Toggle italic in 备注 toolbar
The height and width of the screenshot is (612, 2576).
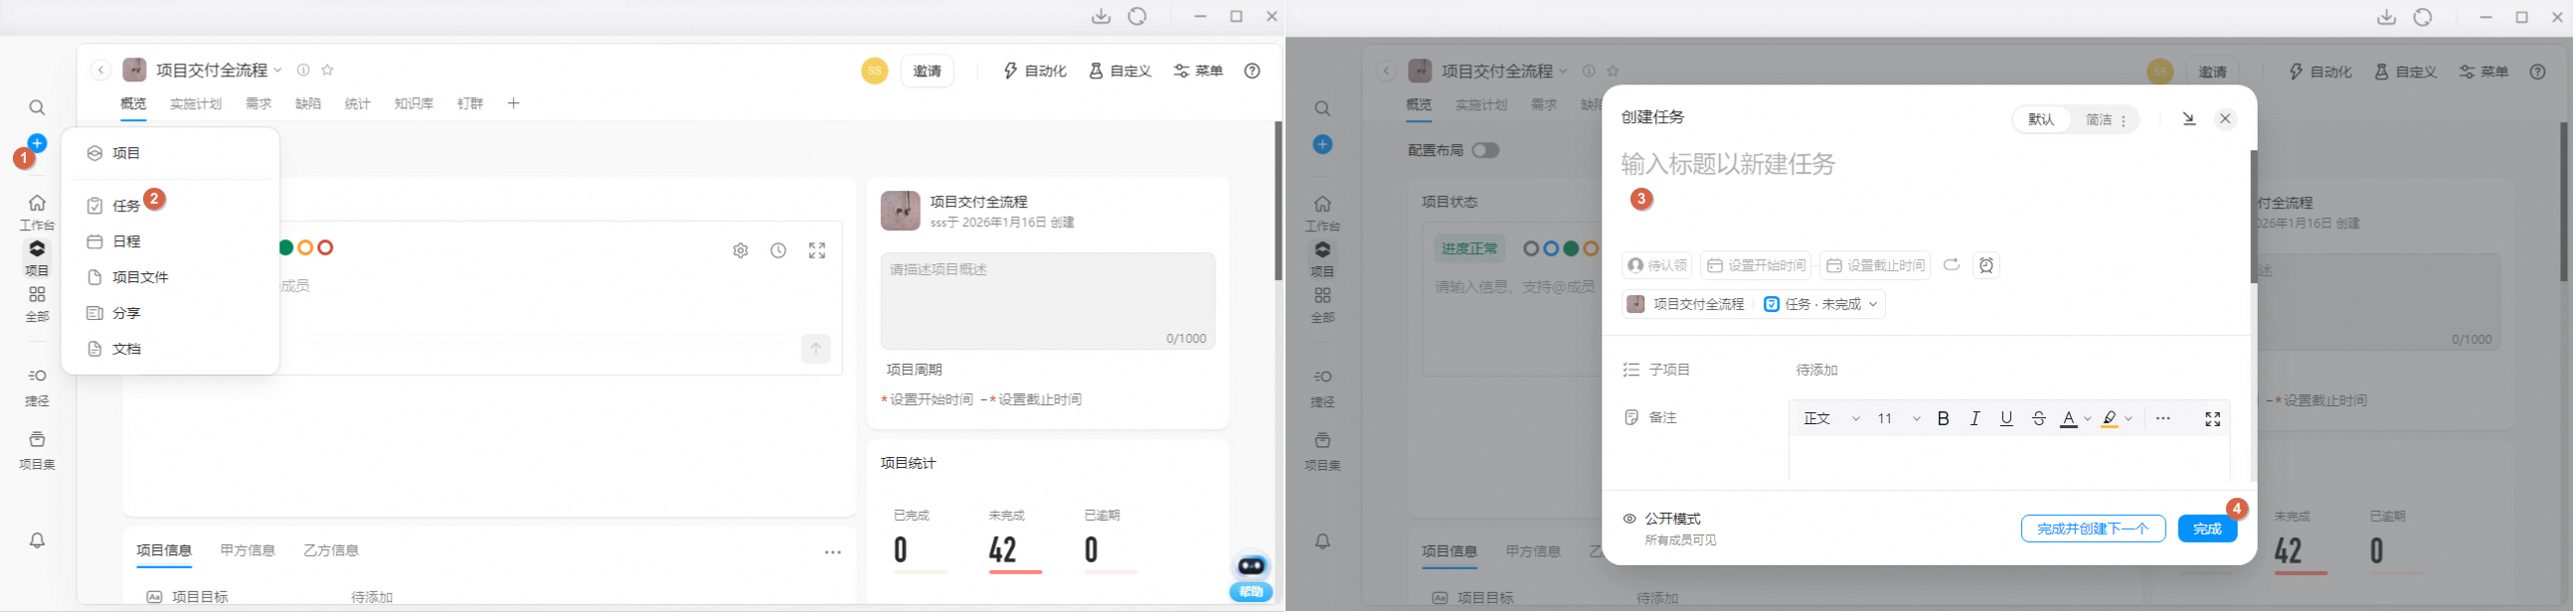1975,419
